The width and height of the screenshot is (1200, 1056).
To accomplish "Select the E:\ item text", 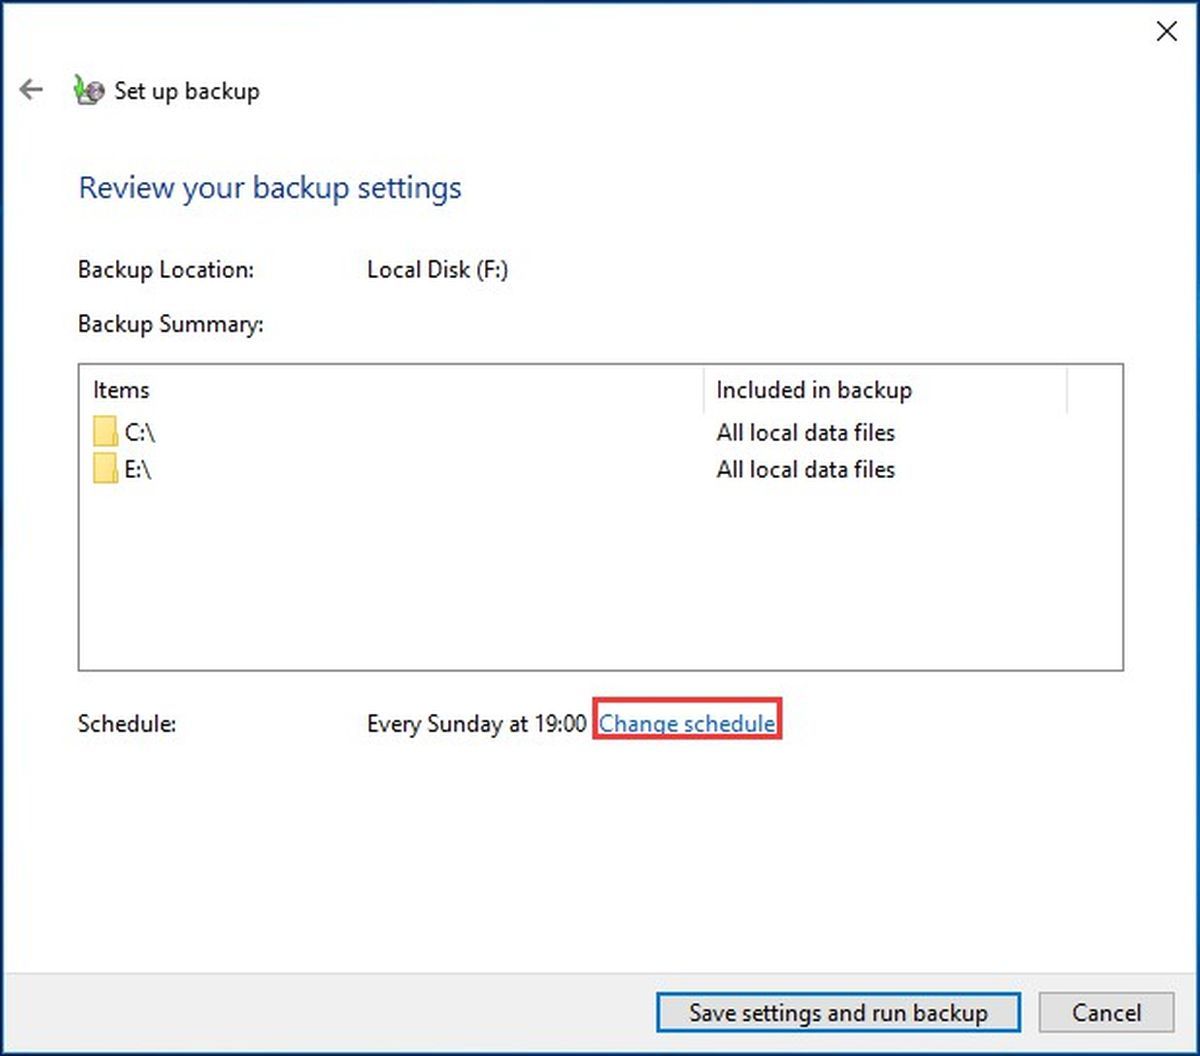I will 138,470.
